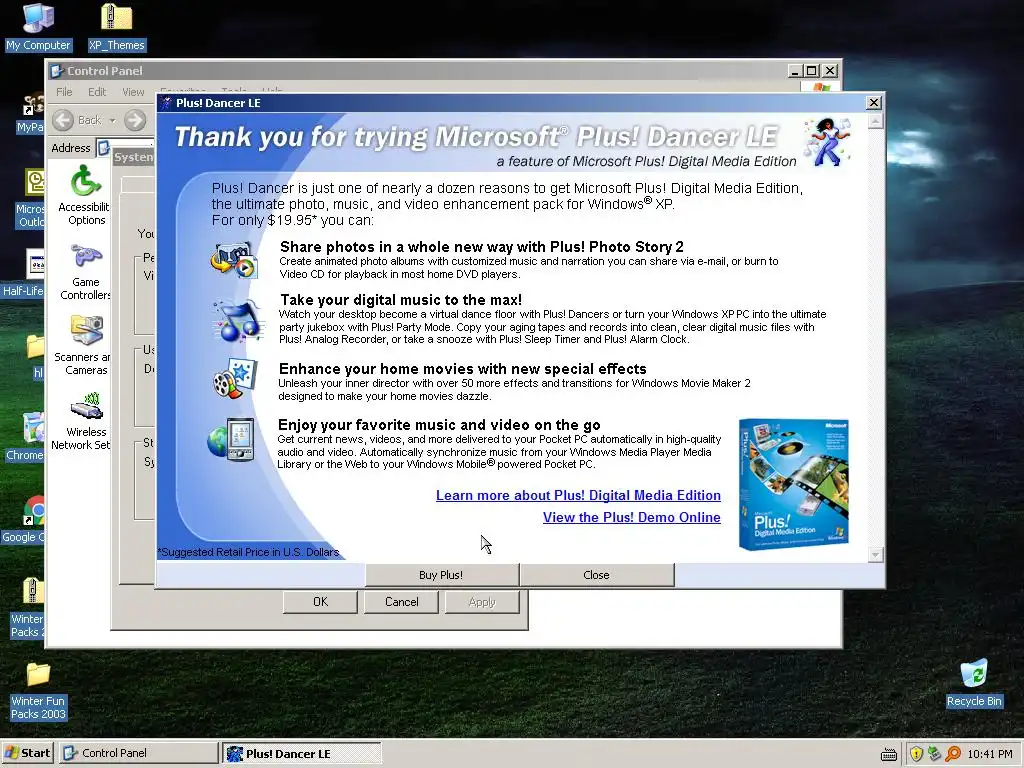This screenshot has height=768, width=1024.
Task: Open the Back history dropdown arrow
Action: coord(112,120)
